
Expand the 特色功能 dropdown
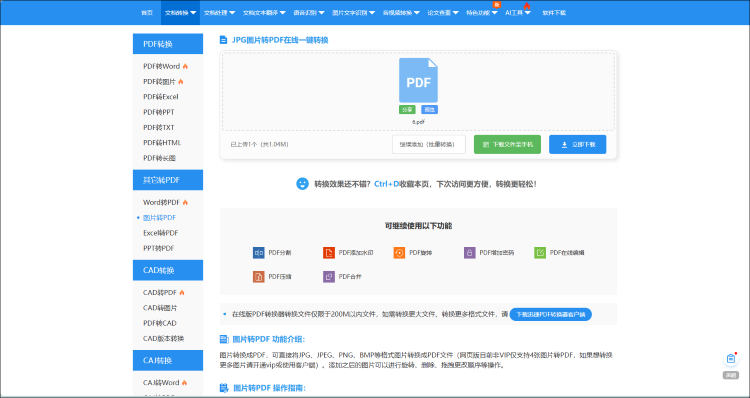(x=482, y=13)
